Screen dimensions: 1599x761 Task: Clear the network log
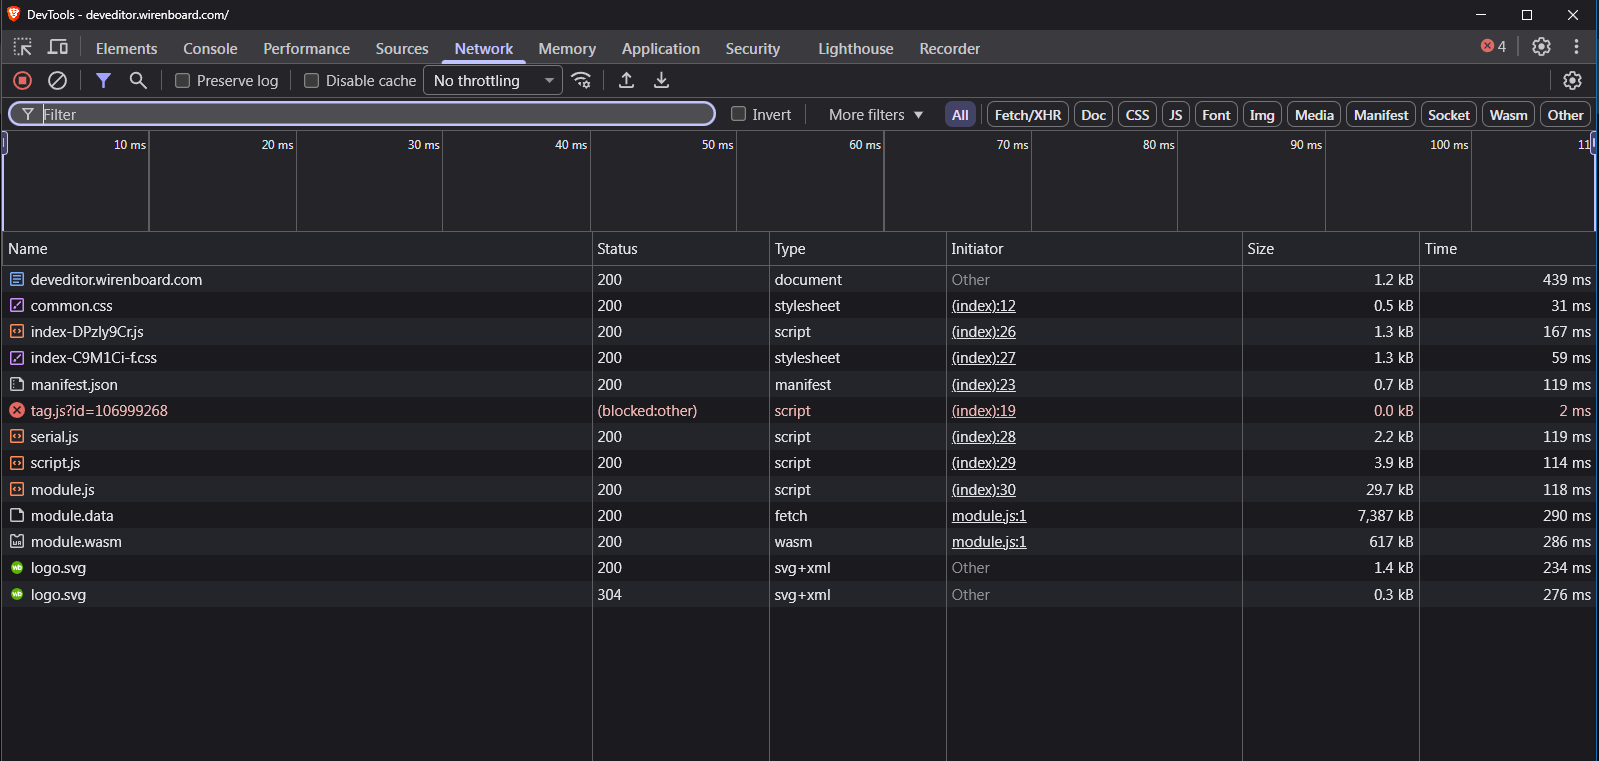click(58, 80)
